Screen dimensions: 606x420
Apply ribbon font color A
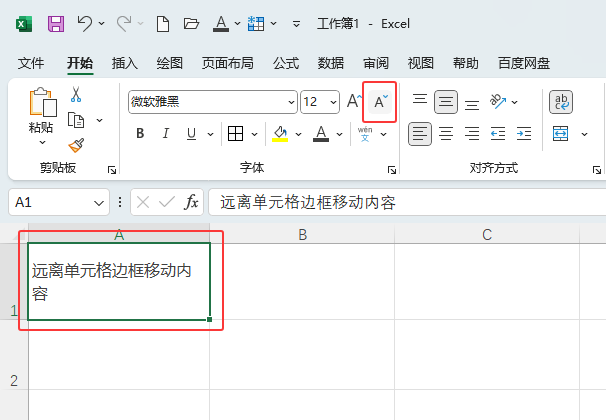point(321,134)
